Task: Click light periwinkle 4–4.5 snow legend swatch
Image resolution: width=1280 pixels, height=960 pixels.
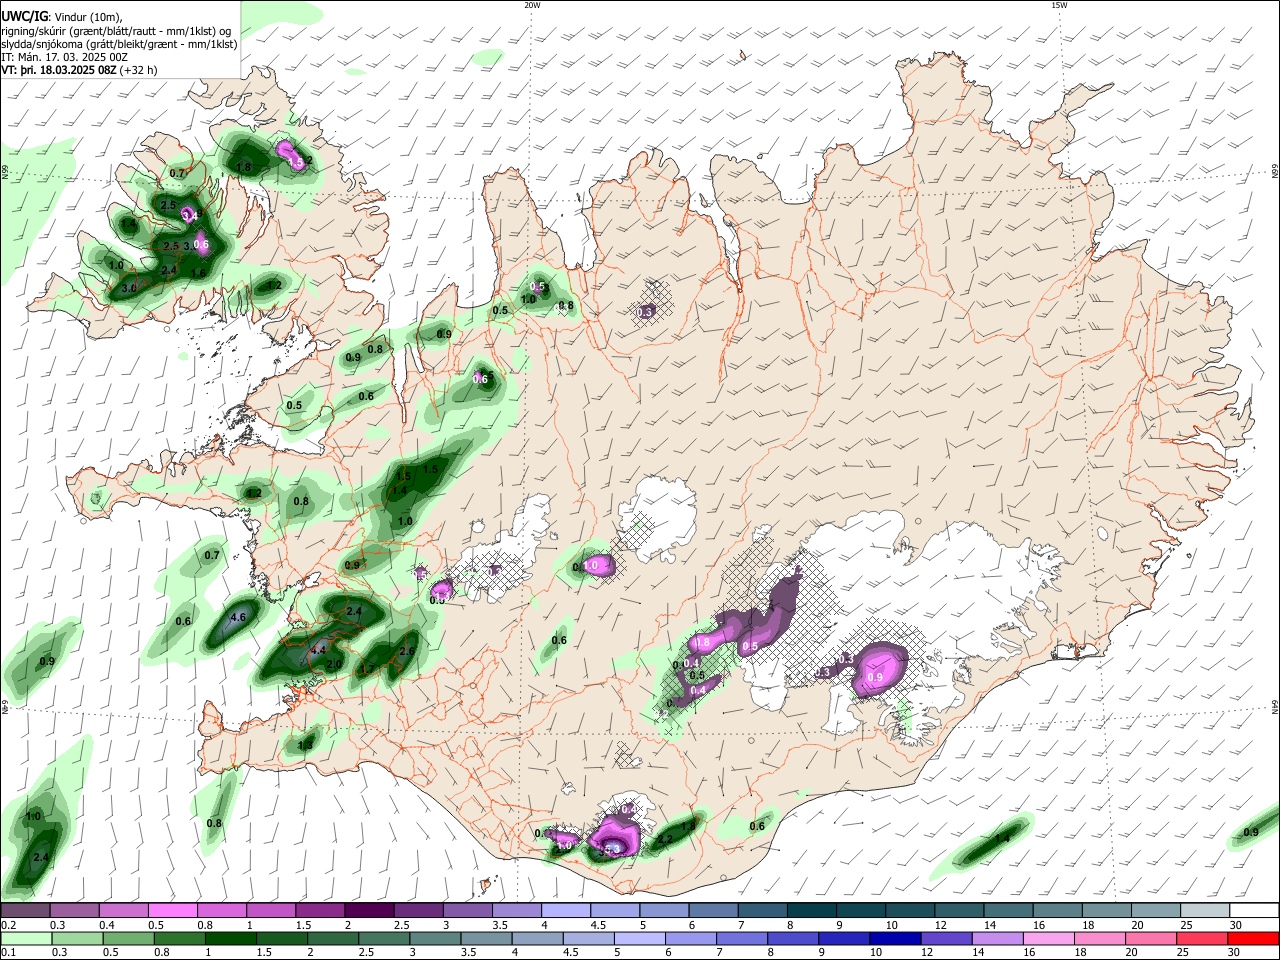Action: (x=565, y=910)
